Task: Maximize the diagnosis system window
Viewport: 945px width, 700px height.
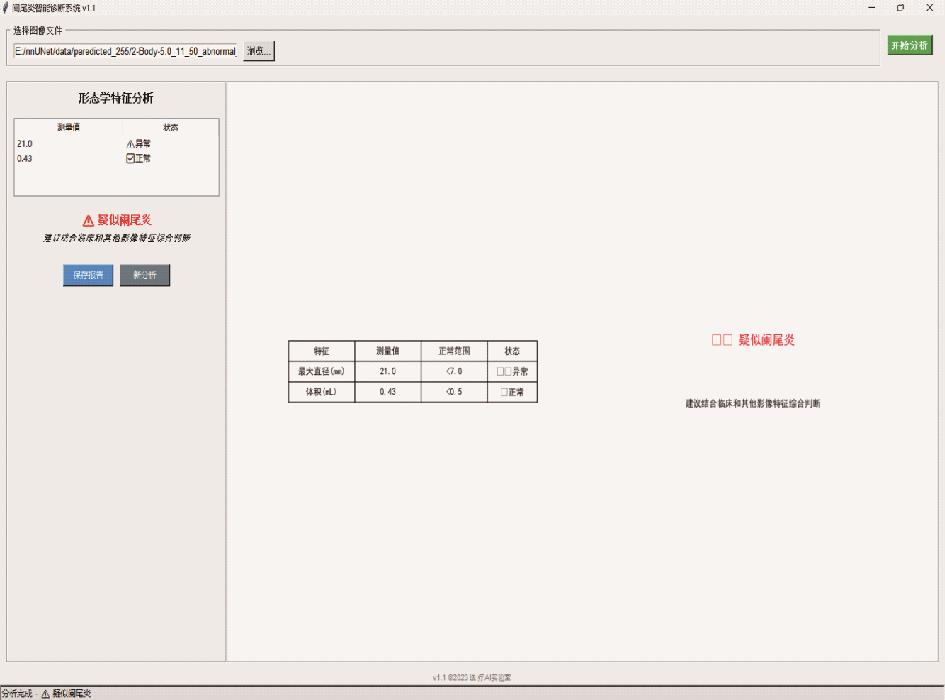Action: 900,7
